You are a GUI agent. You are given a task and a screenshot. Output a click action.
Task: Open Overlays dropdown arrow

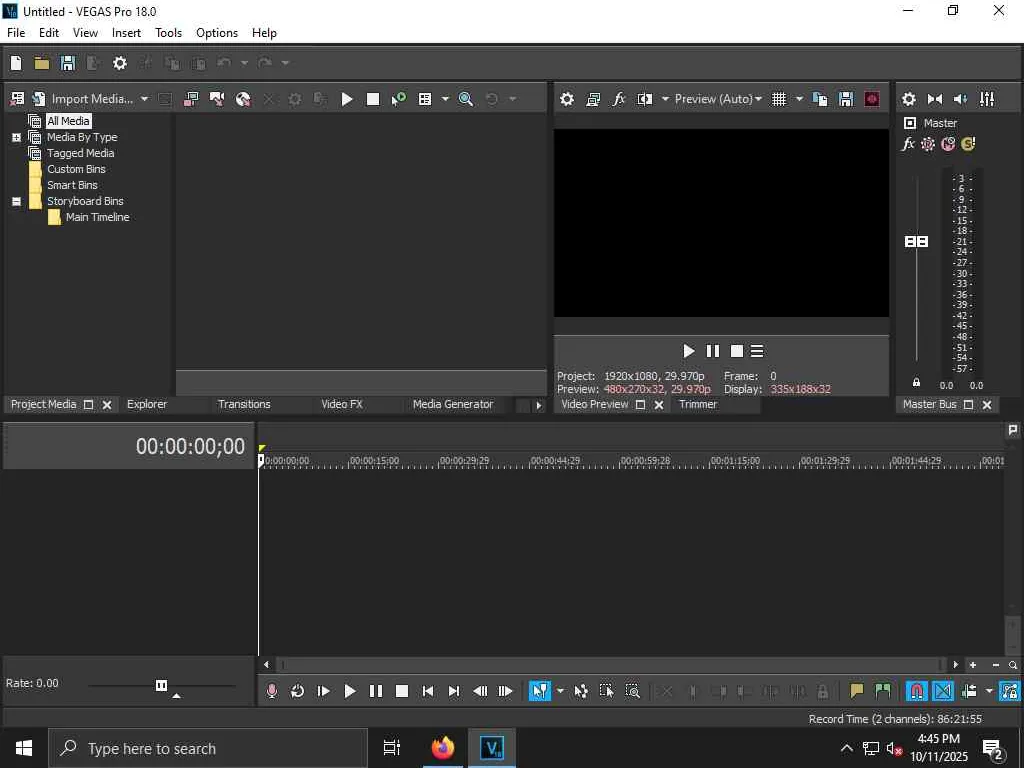point(799,99)
